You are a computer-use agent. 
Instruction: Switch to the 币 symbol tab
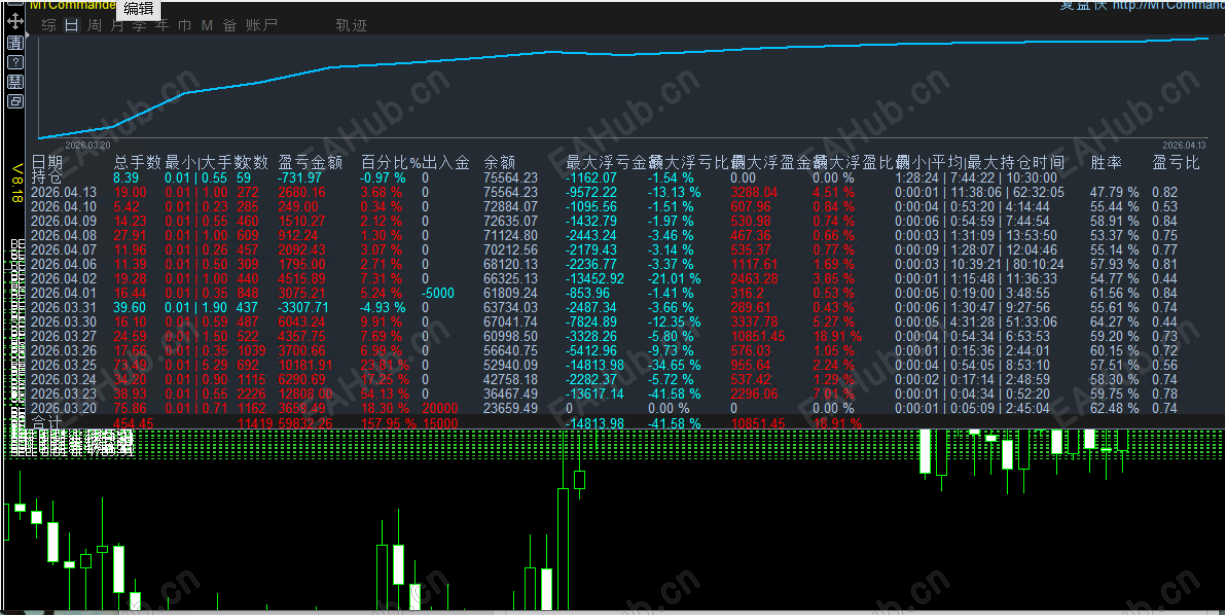pyautogui.click(x=184, y=26)
